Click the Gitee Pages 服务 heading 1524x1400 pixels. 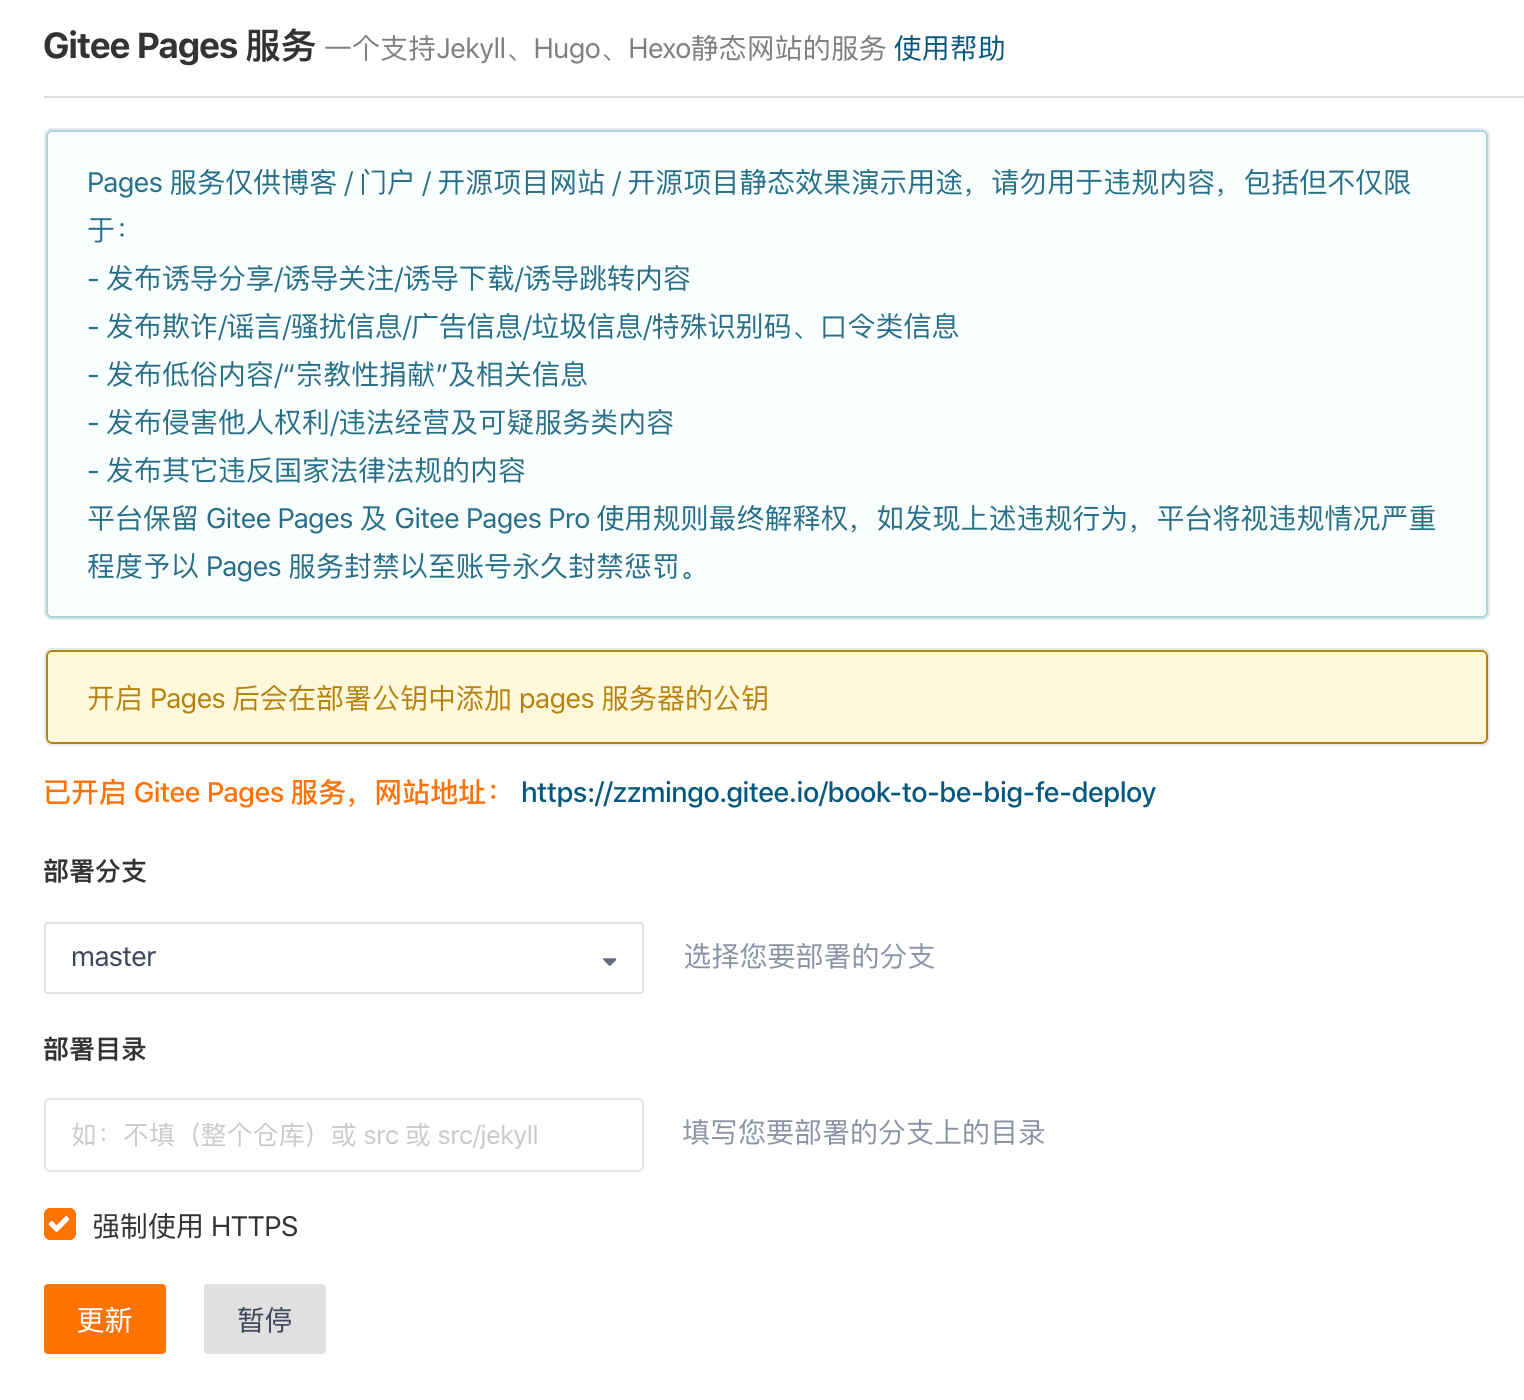coord(180,47)
